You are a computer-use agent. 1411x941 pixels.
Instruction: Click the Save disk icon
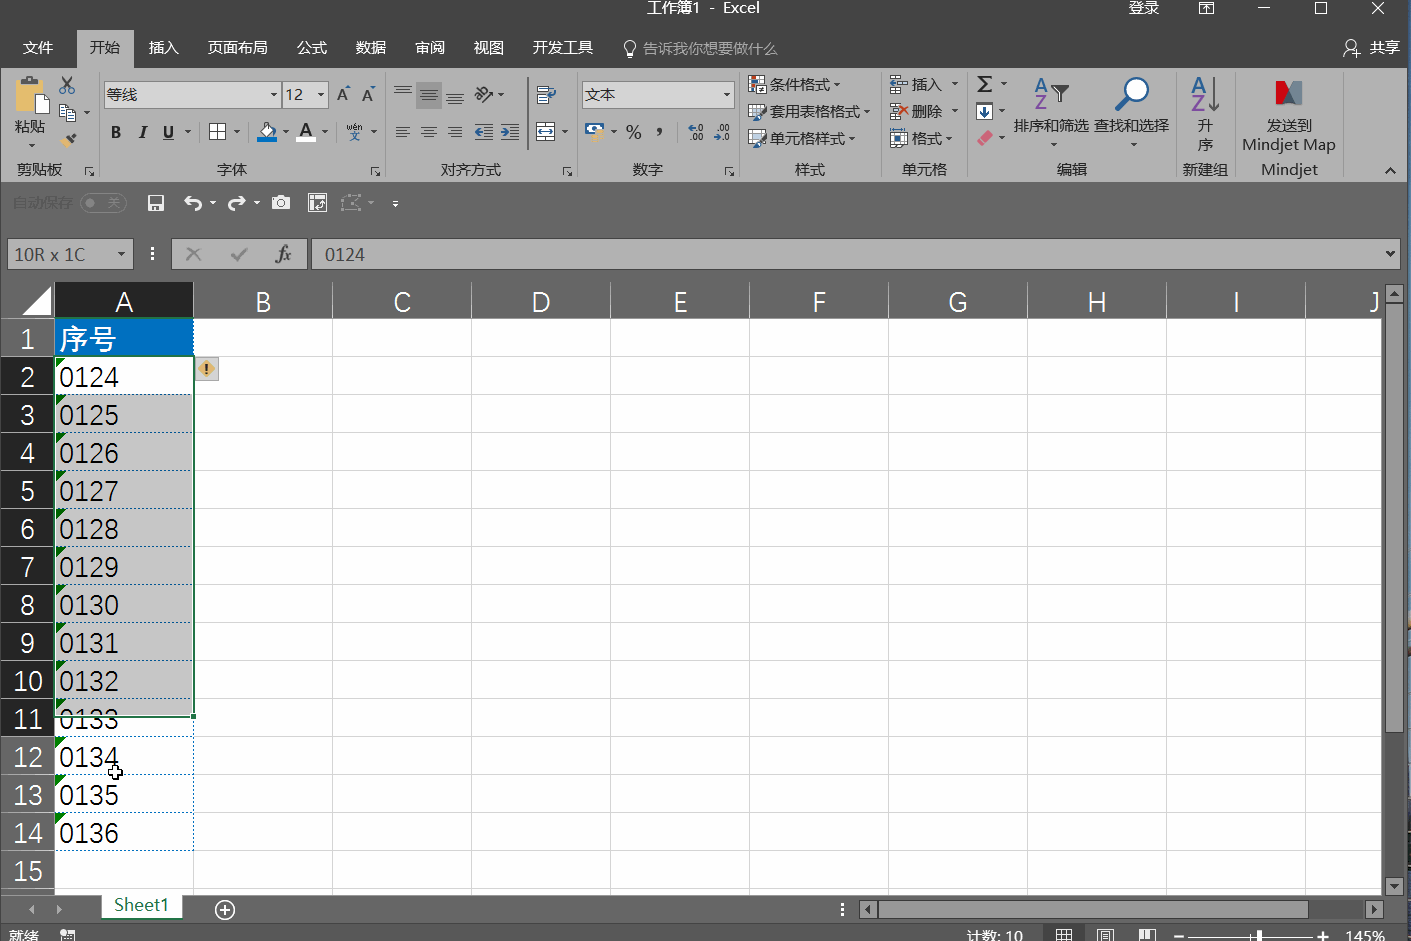(156, 203)
